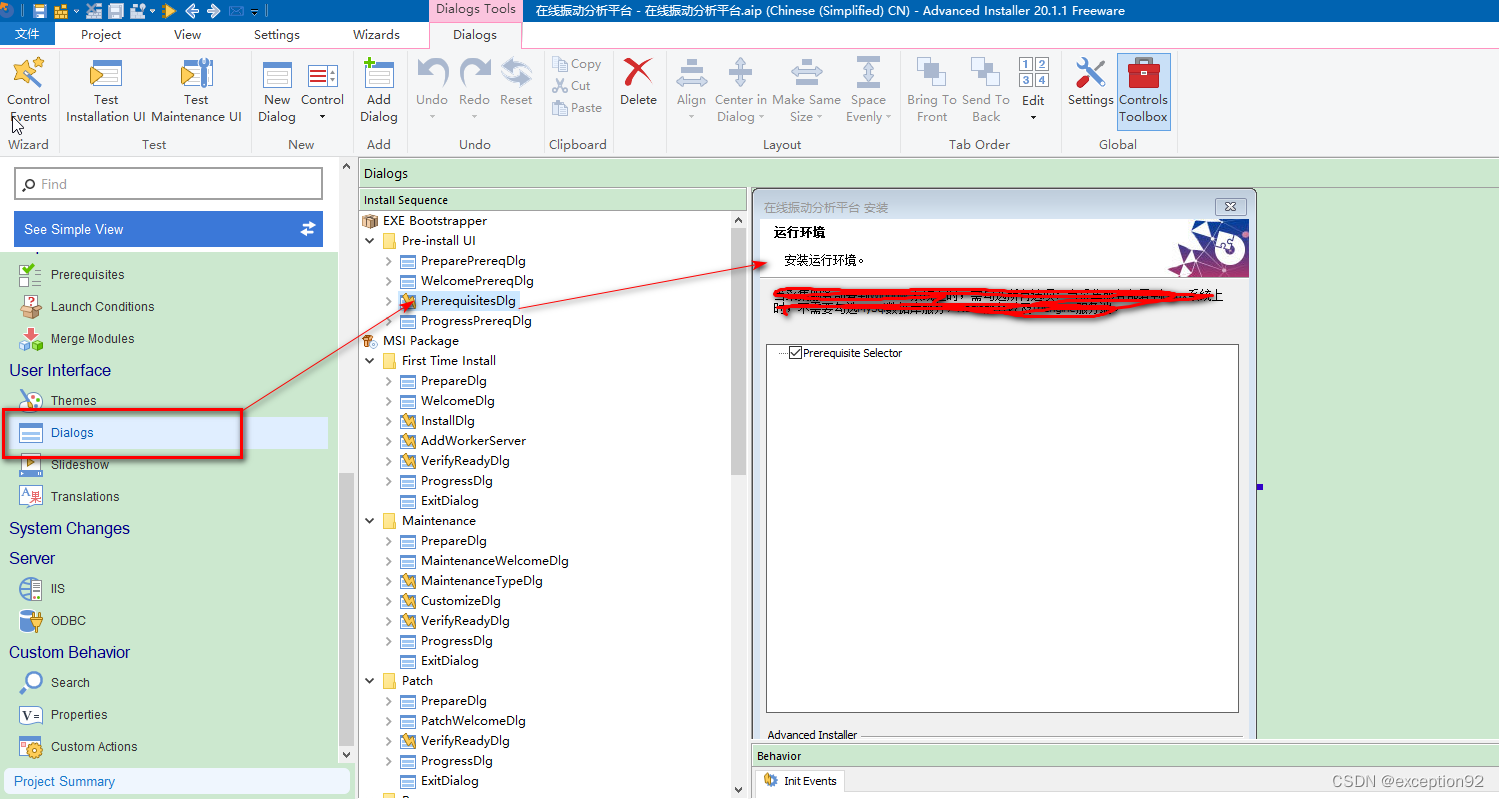This screenshot has width=1499, height=799.
Task: Open the Merge Modules page
Action: pos(92,338)
